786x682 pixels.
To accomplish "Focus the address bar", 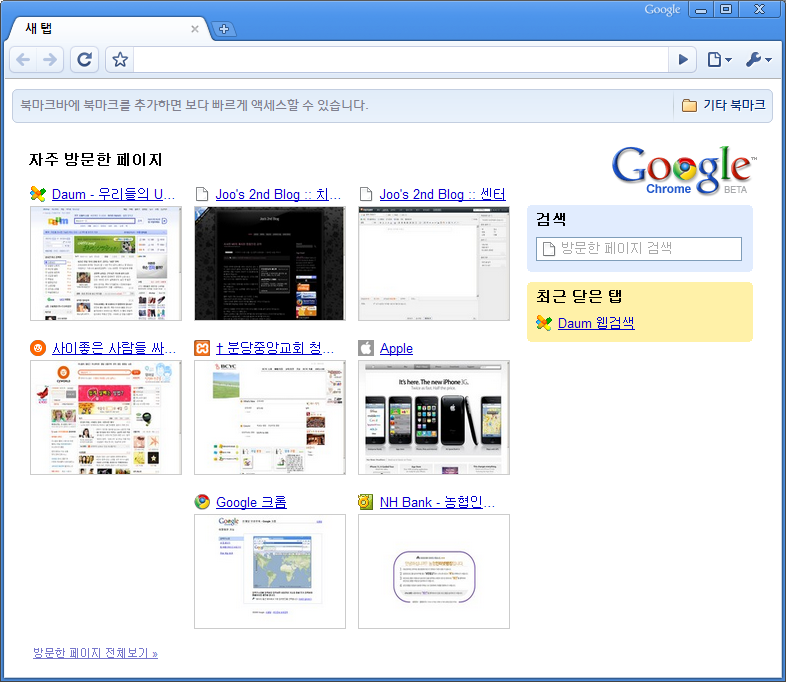I will [401, 60].
